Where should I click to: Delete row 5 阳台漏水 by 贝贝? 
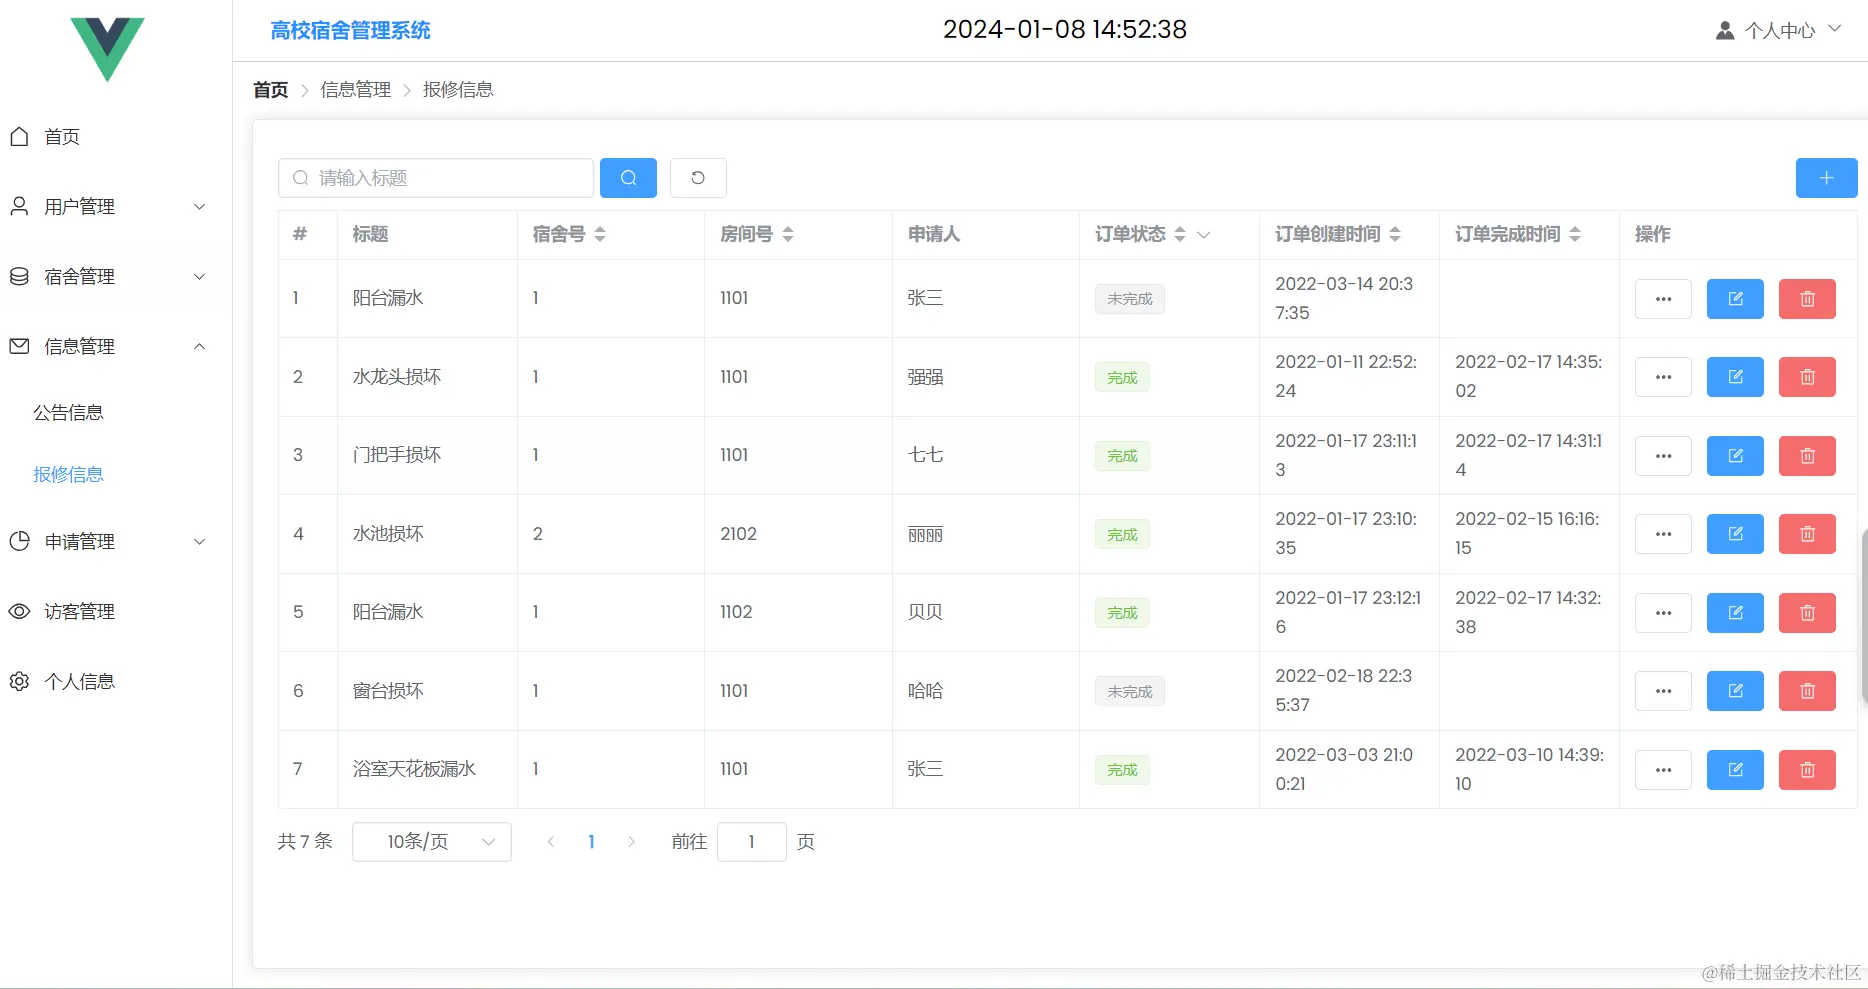[1807, 613]
